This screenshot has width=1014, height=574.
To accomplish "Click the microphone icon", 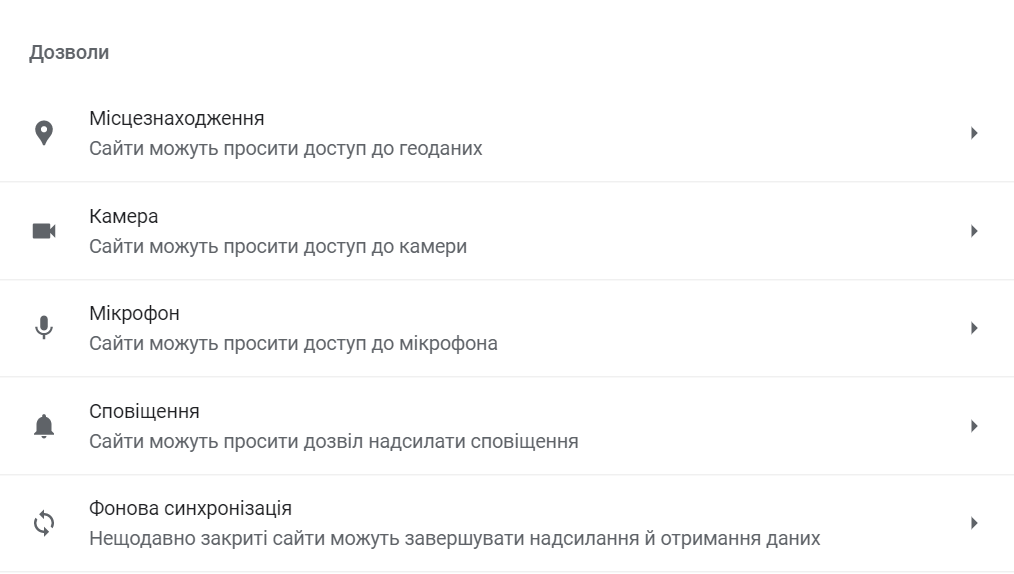I will tap(43, 328).
